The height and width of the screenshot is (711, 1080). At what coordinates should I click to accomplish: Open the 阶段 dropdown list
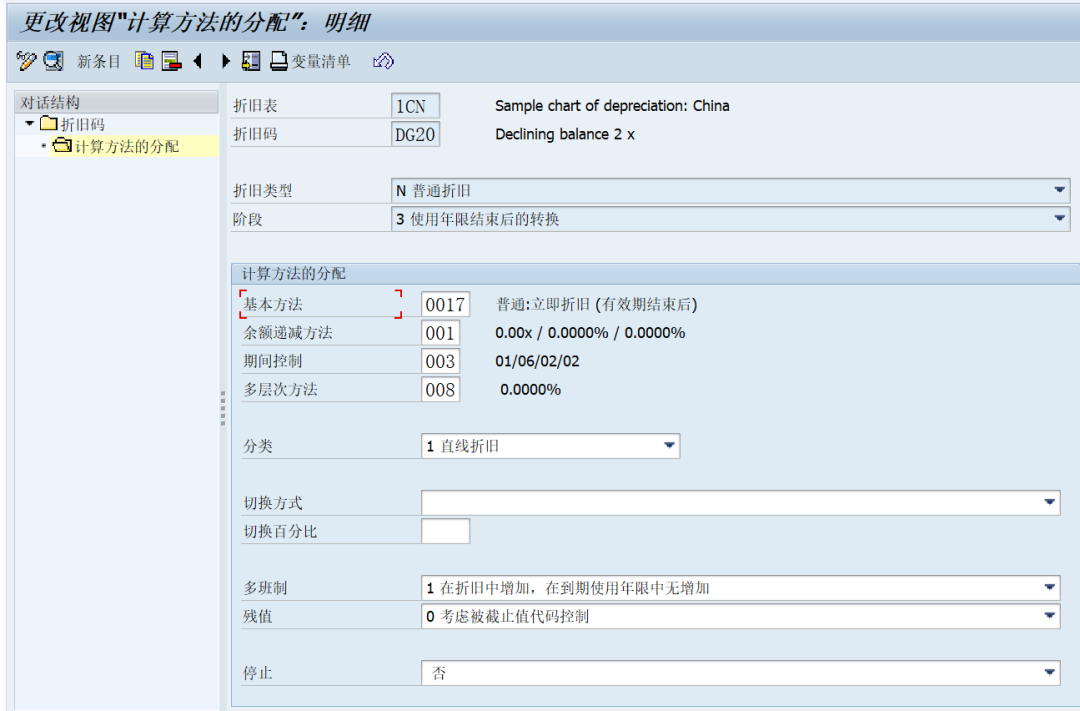coord(1059,219)
